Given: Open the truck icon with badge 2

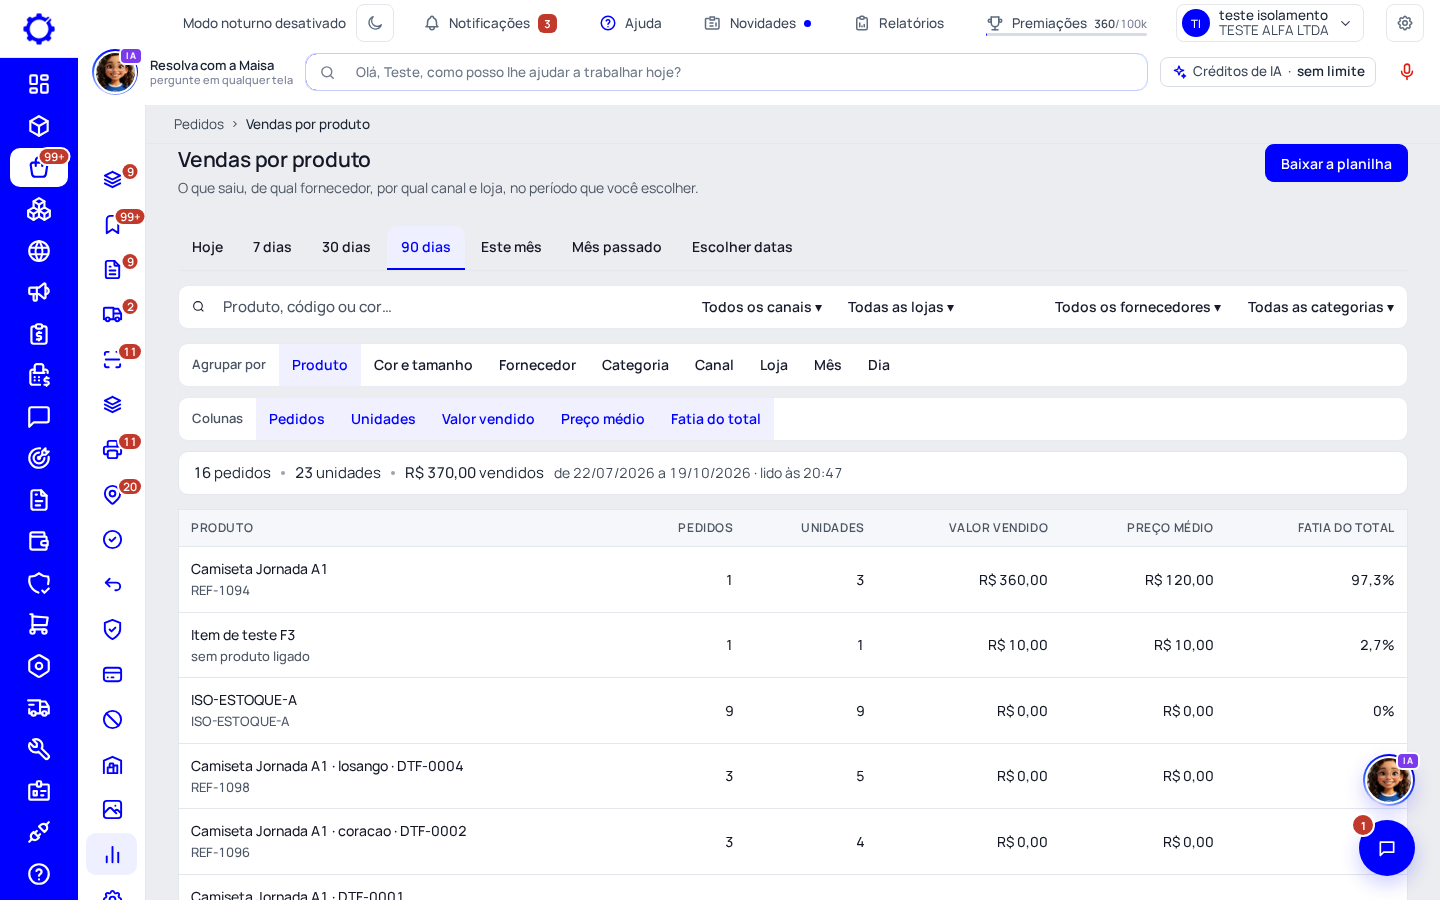Looking at the screenshot, I should (113, 315).
